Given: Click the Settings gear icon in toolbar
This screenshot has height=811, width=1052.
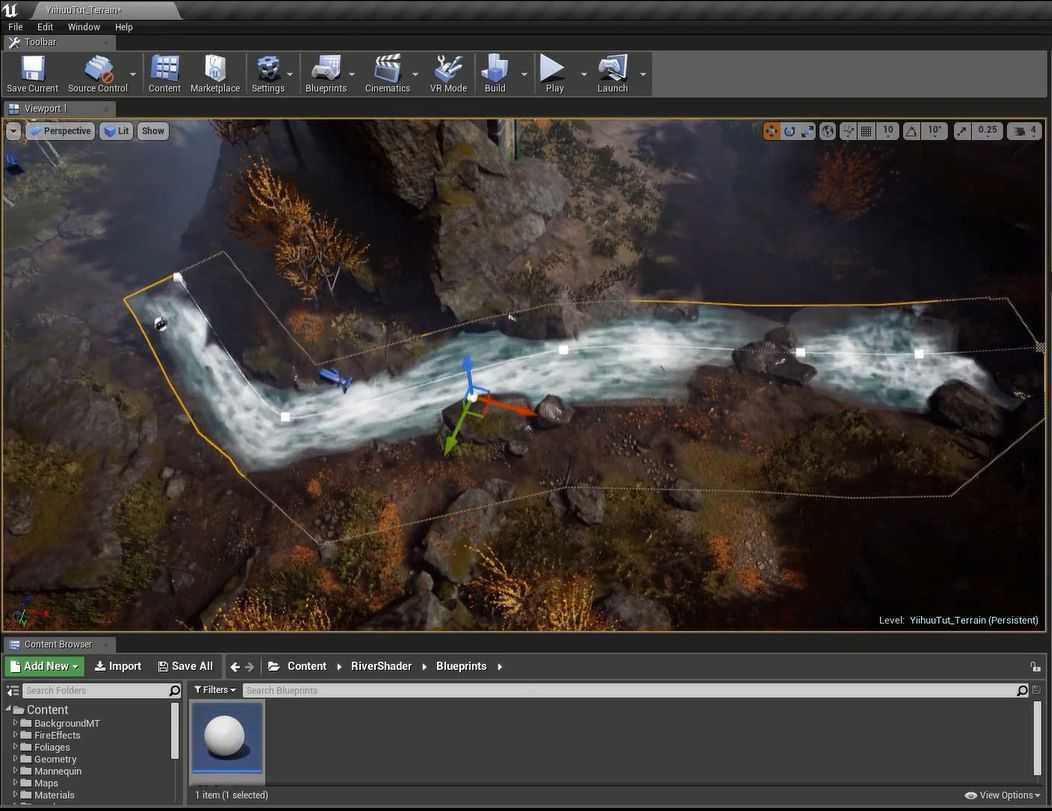Looking at the screenshot, I should [x=268, y=74].
